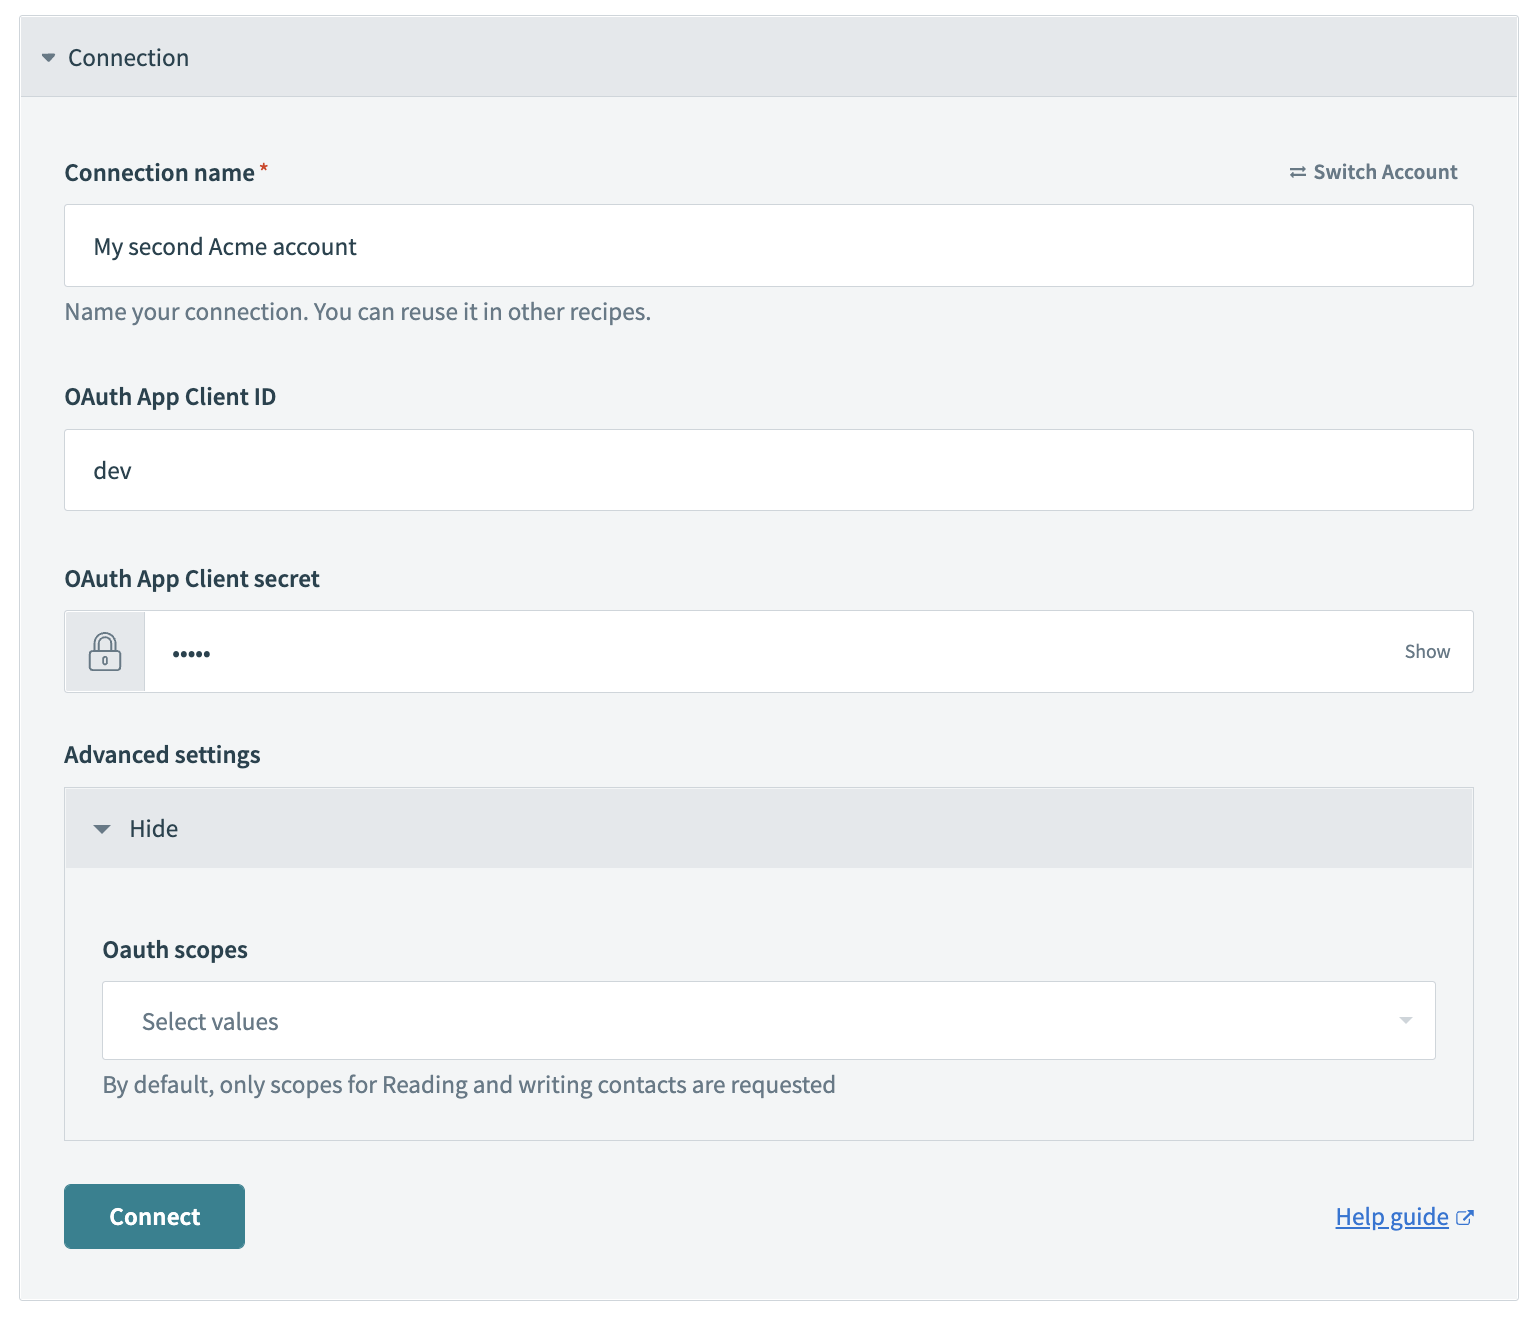Open the Help guide link
Viewport: 1540px width, 1322px height.
(1391, 1217)
